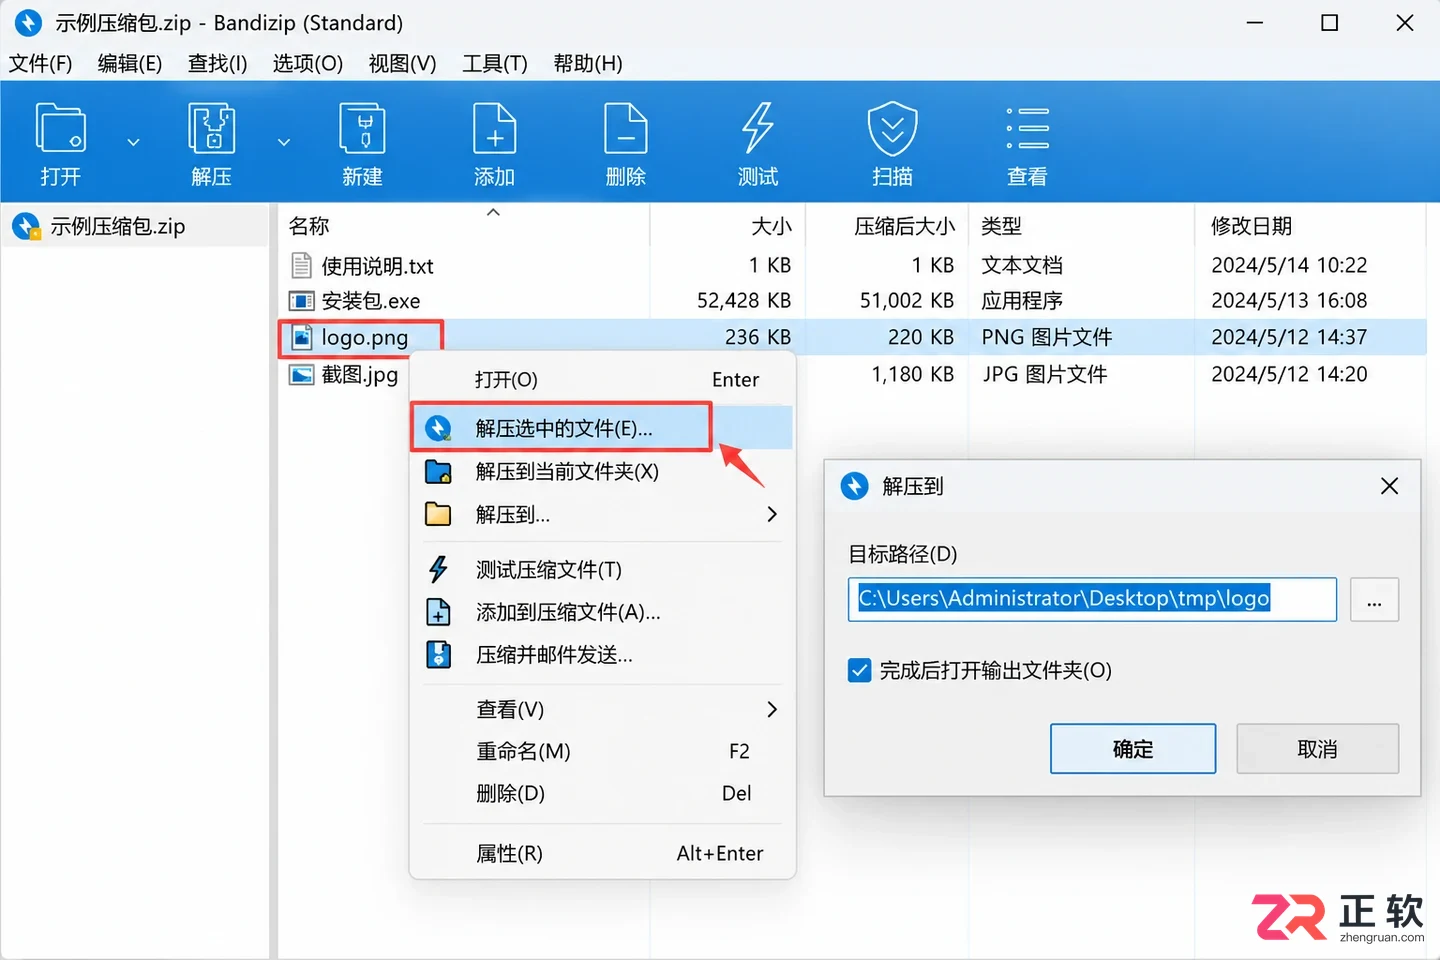Click the browse "..." path button
Screen dimensions: 1440x960
click(1374, 600)
